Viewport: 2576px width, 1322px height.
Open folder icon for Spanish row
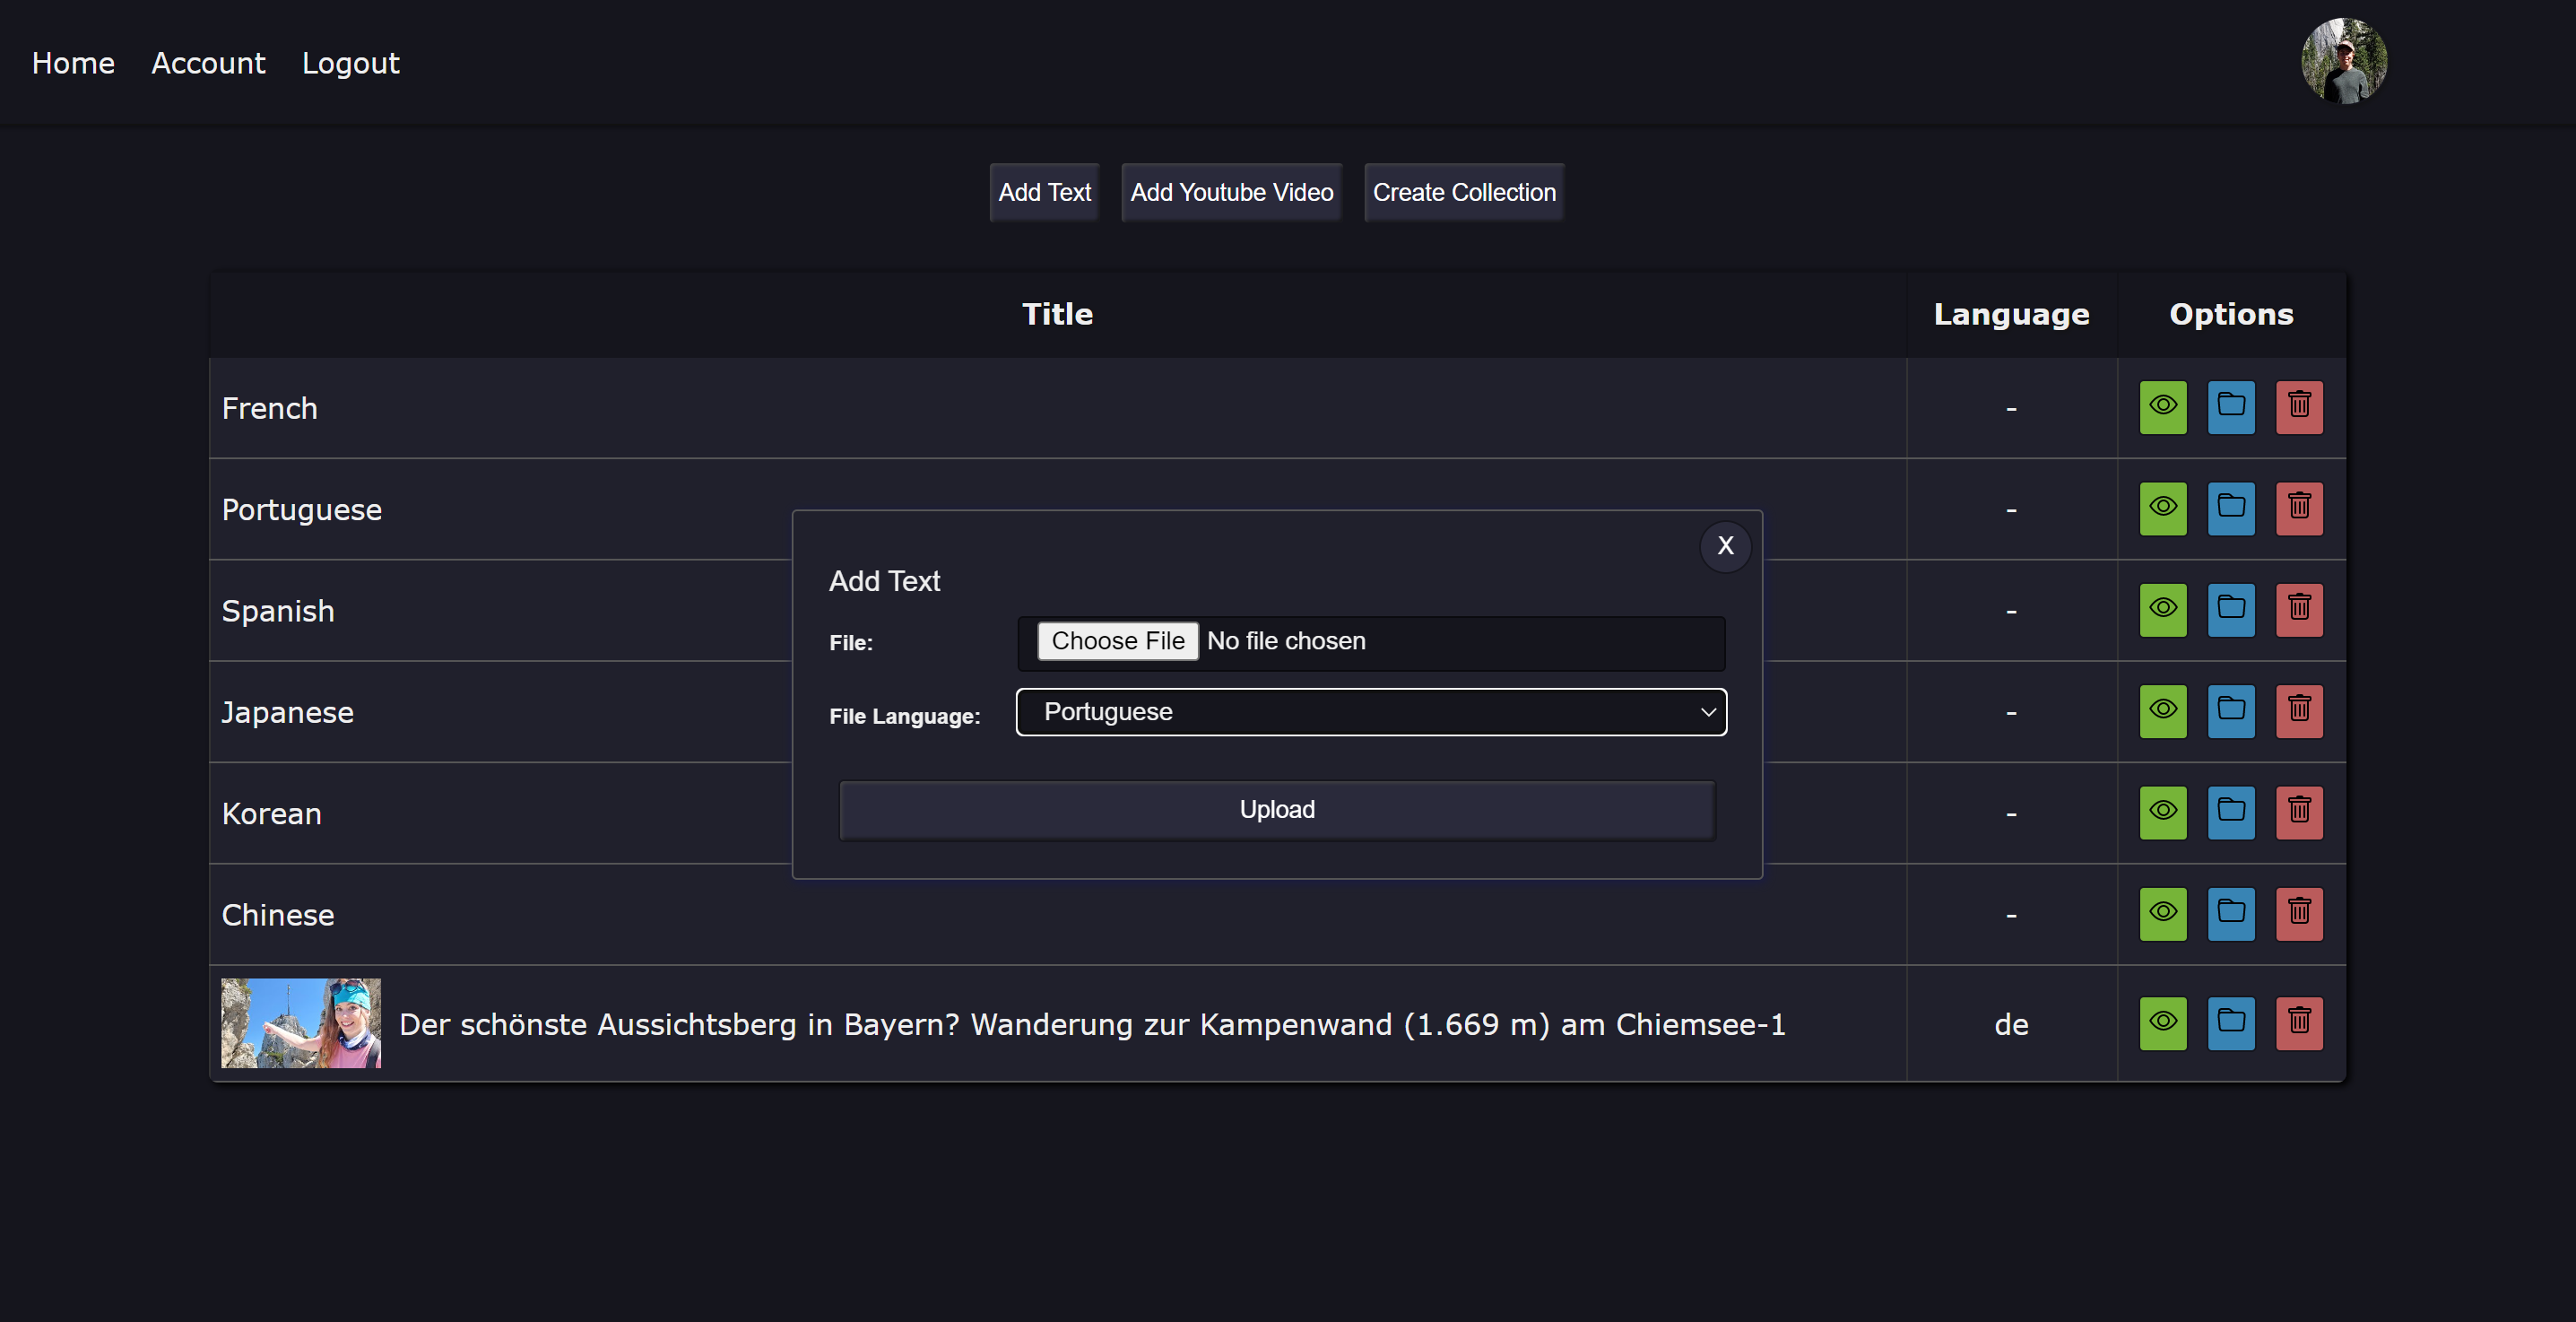(2231, 610)
